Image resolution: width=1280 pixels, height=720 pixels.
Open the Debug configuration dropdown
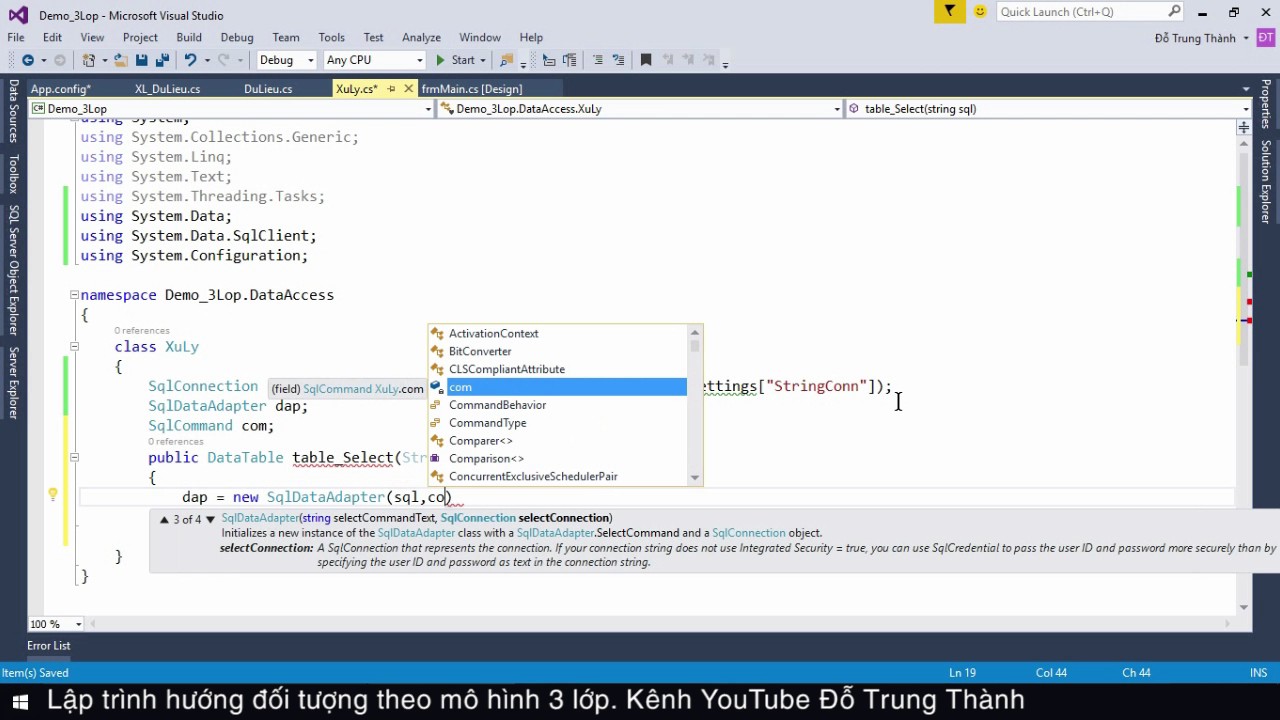click(286, 60)
